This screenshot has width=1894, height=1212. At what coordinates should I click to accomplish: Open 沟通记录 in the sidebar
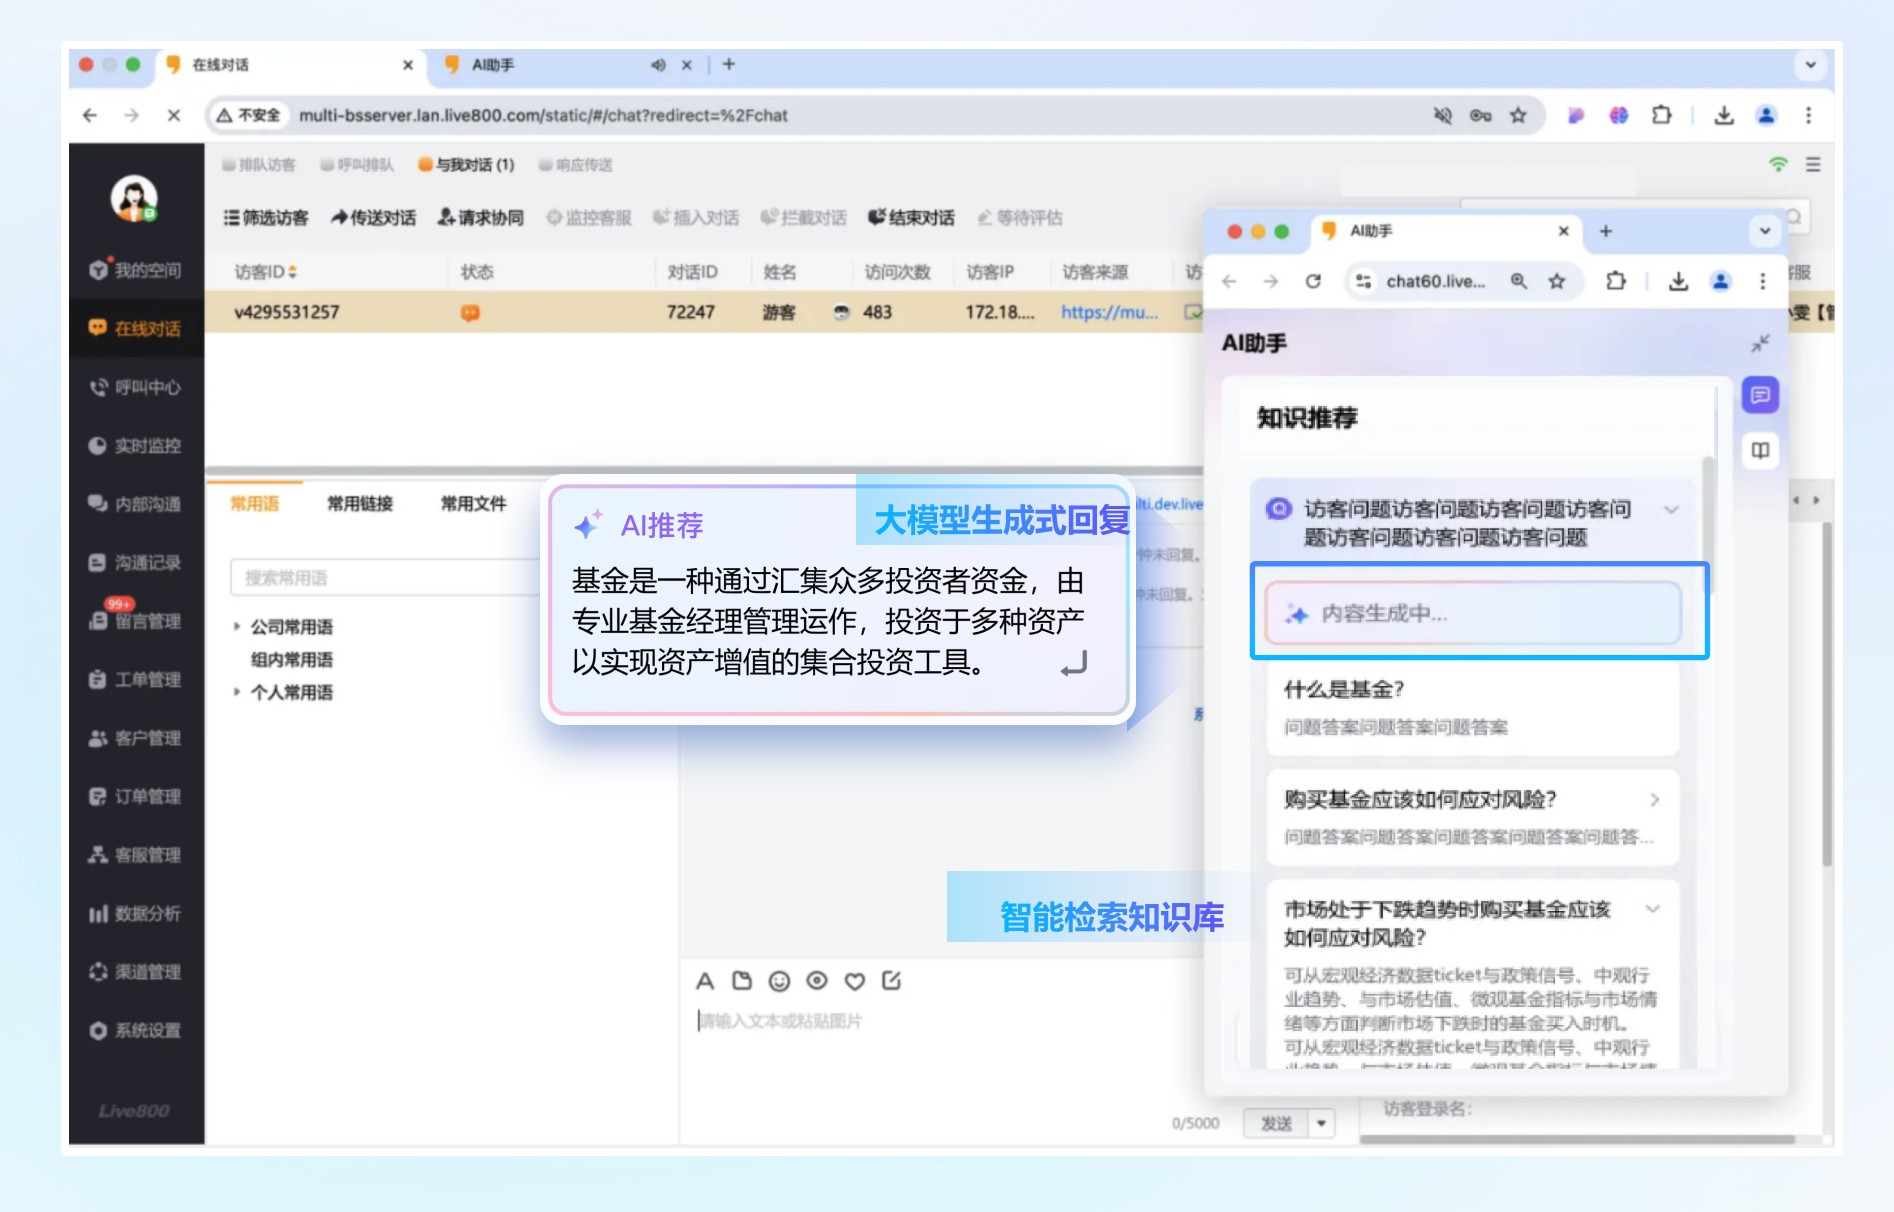[135, 563]
